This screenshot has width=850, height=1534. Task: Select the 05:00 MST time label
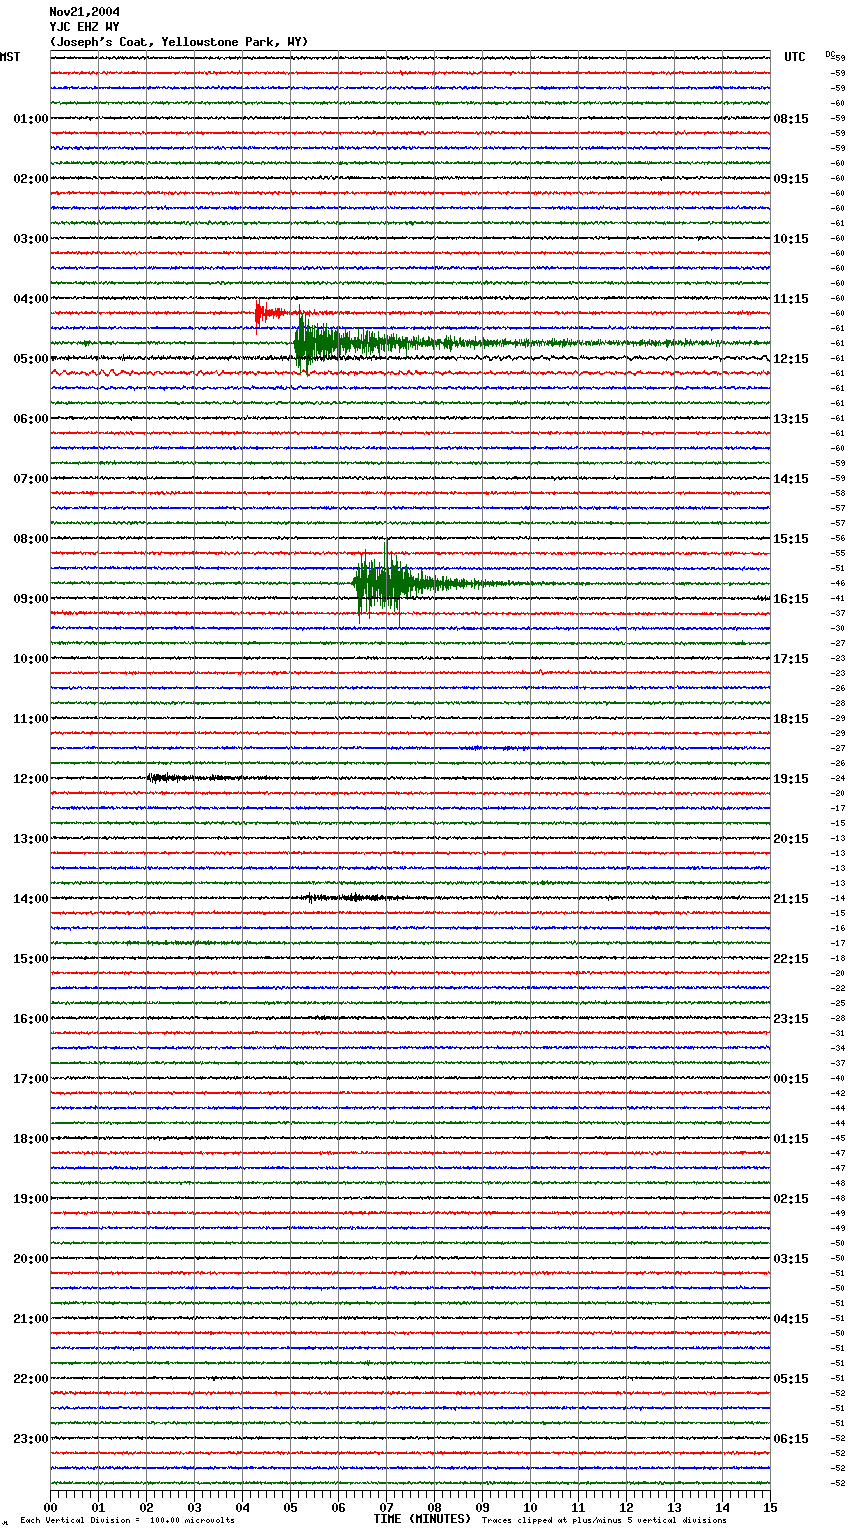click(31, 359)
